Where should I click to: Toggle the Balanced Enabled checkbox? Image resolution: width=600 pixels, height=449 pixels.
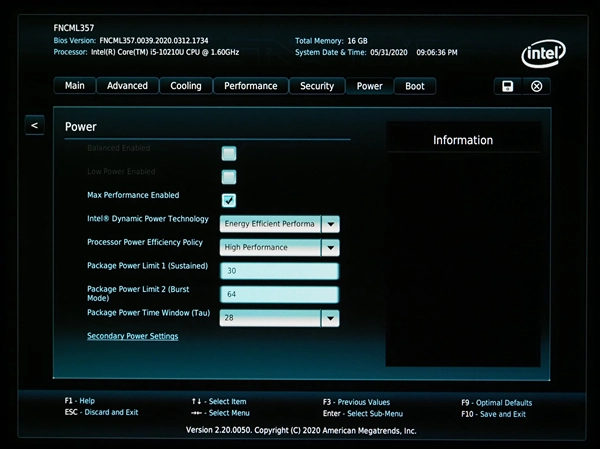point(229,153)
